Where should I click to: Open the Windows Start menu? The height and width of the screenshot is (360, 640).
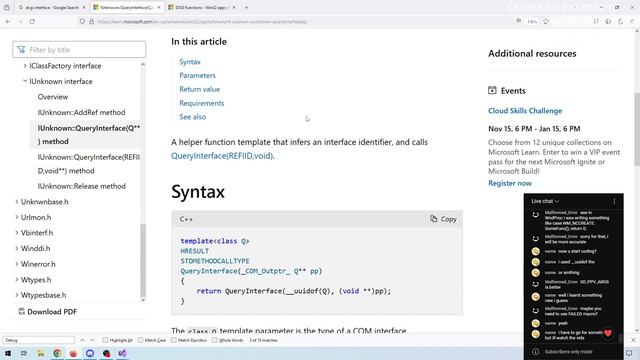(x=8, y=353)
